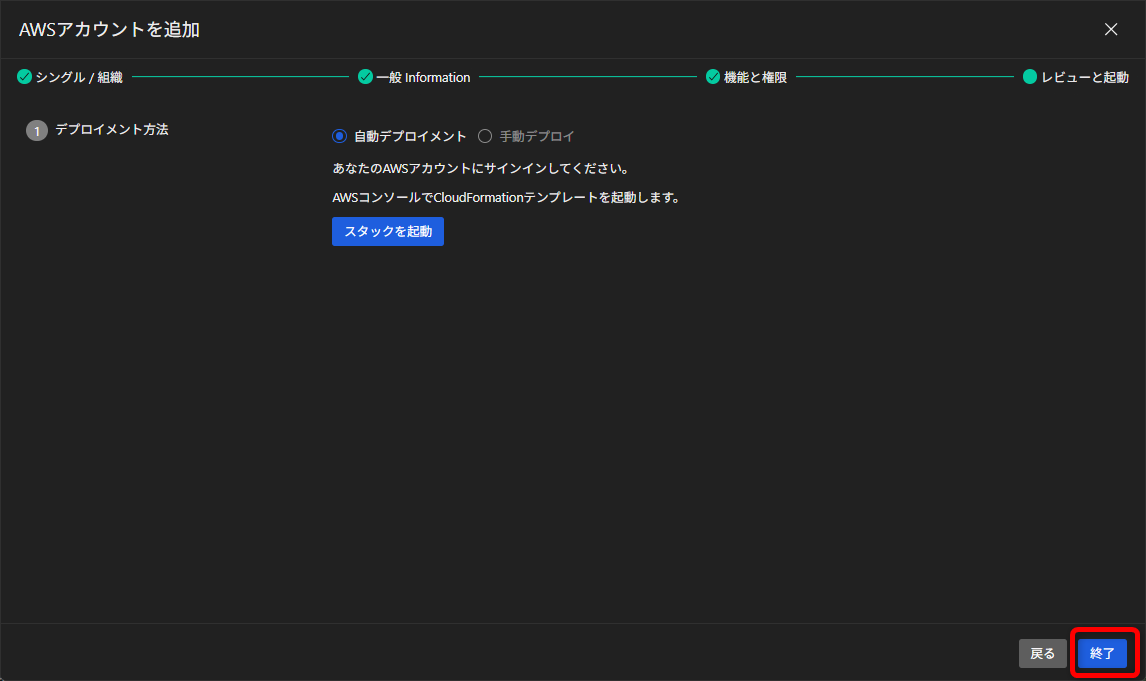This screenshot has width=1146, height=681.
Task: Click the step 1 number badge
Action: tap(37, 130)
